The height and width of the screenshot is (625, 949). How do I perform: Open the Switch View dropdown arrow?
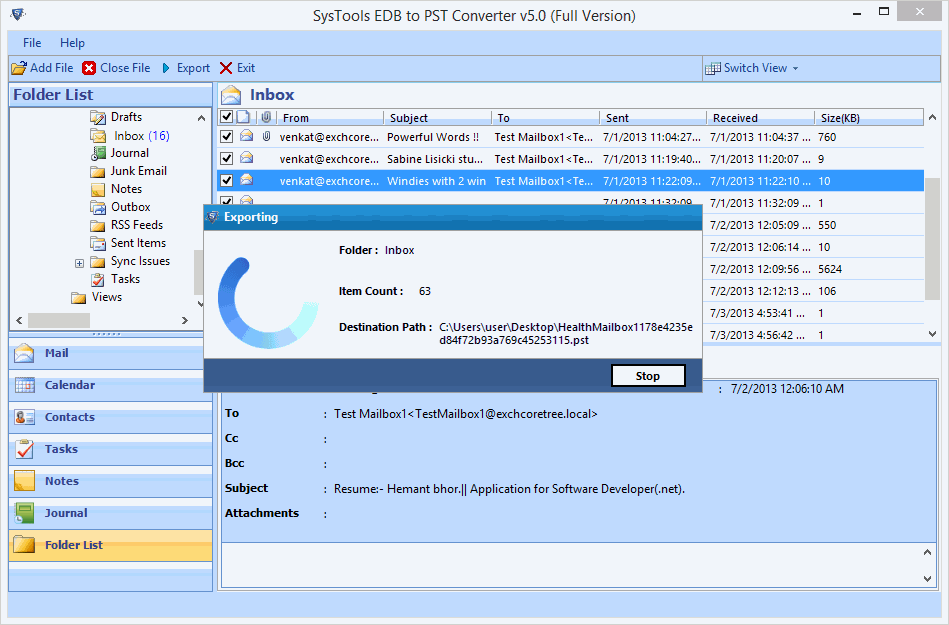pos(795,68)
